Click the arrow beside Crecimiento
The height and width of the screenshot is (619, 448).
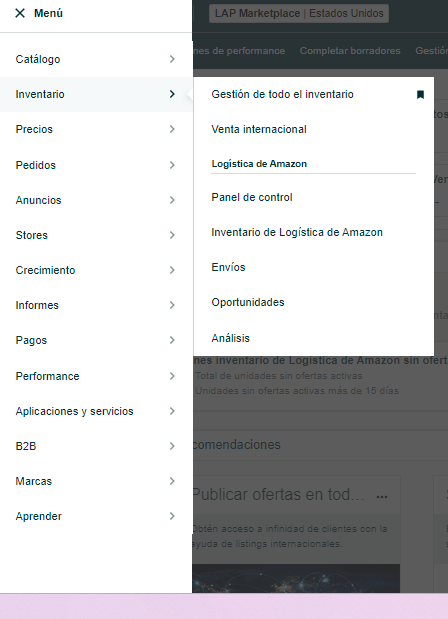(x=172, y=270)
